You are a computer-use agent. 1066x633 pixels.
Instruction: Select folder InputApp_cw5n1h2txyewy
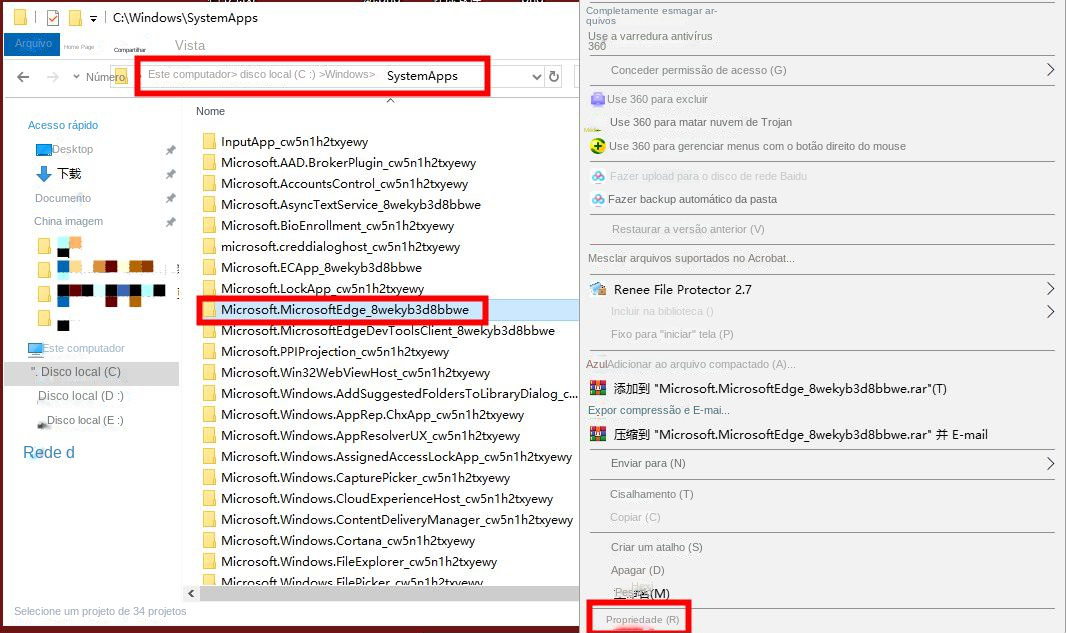point(294,141)
